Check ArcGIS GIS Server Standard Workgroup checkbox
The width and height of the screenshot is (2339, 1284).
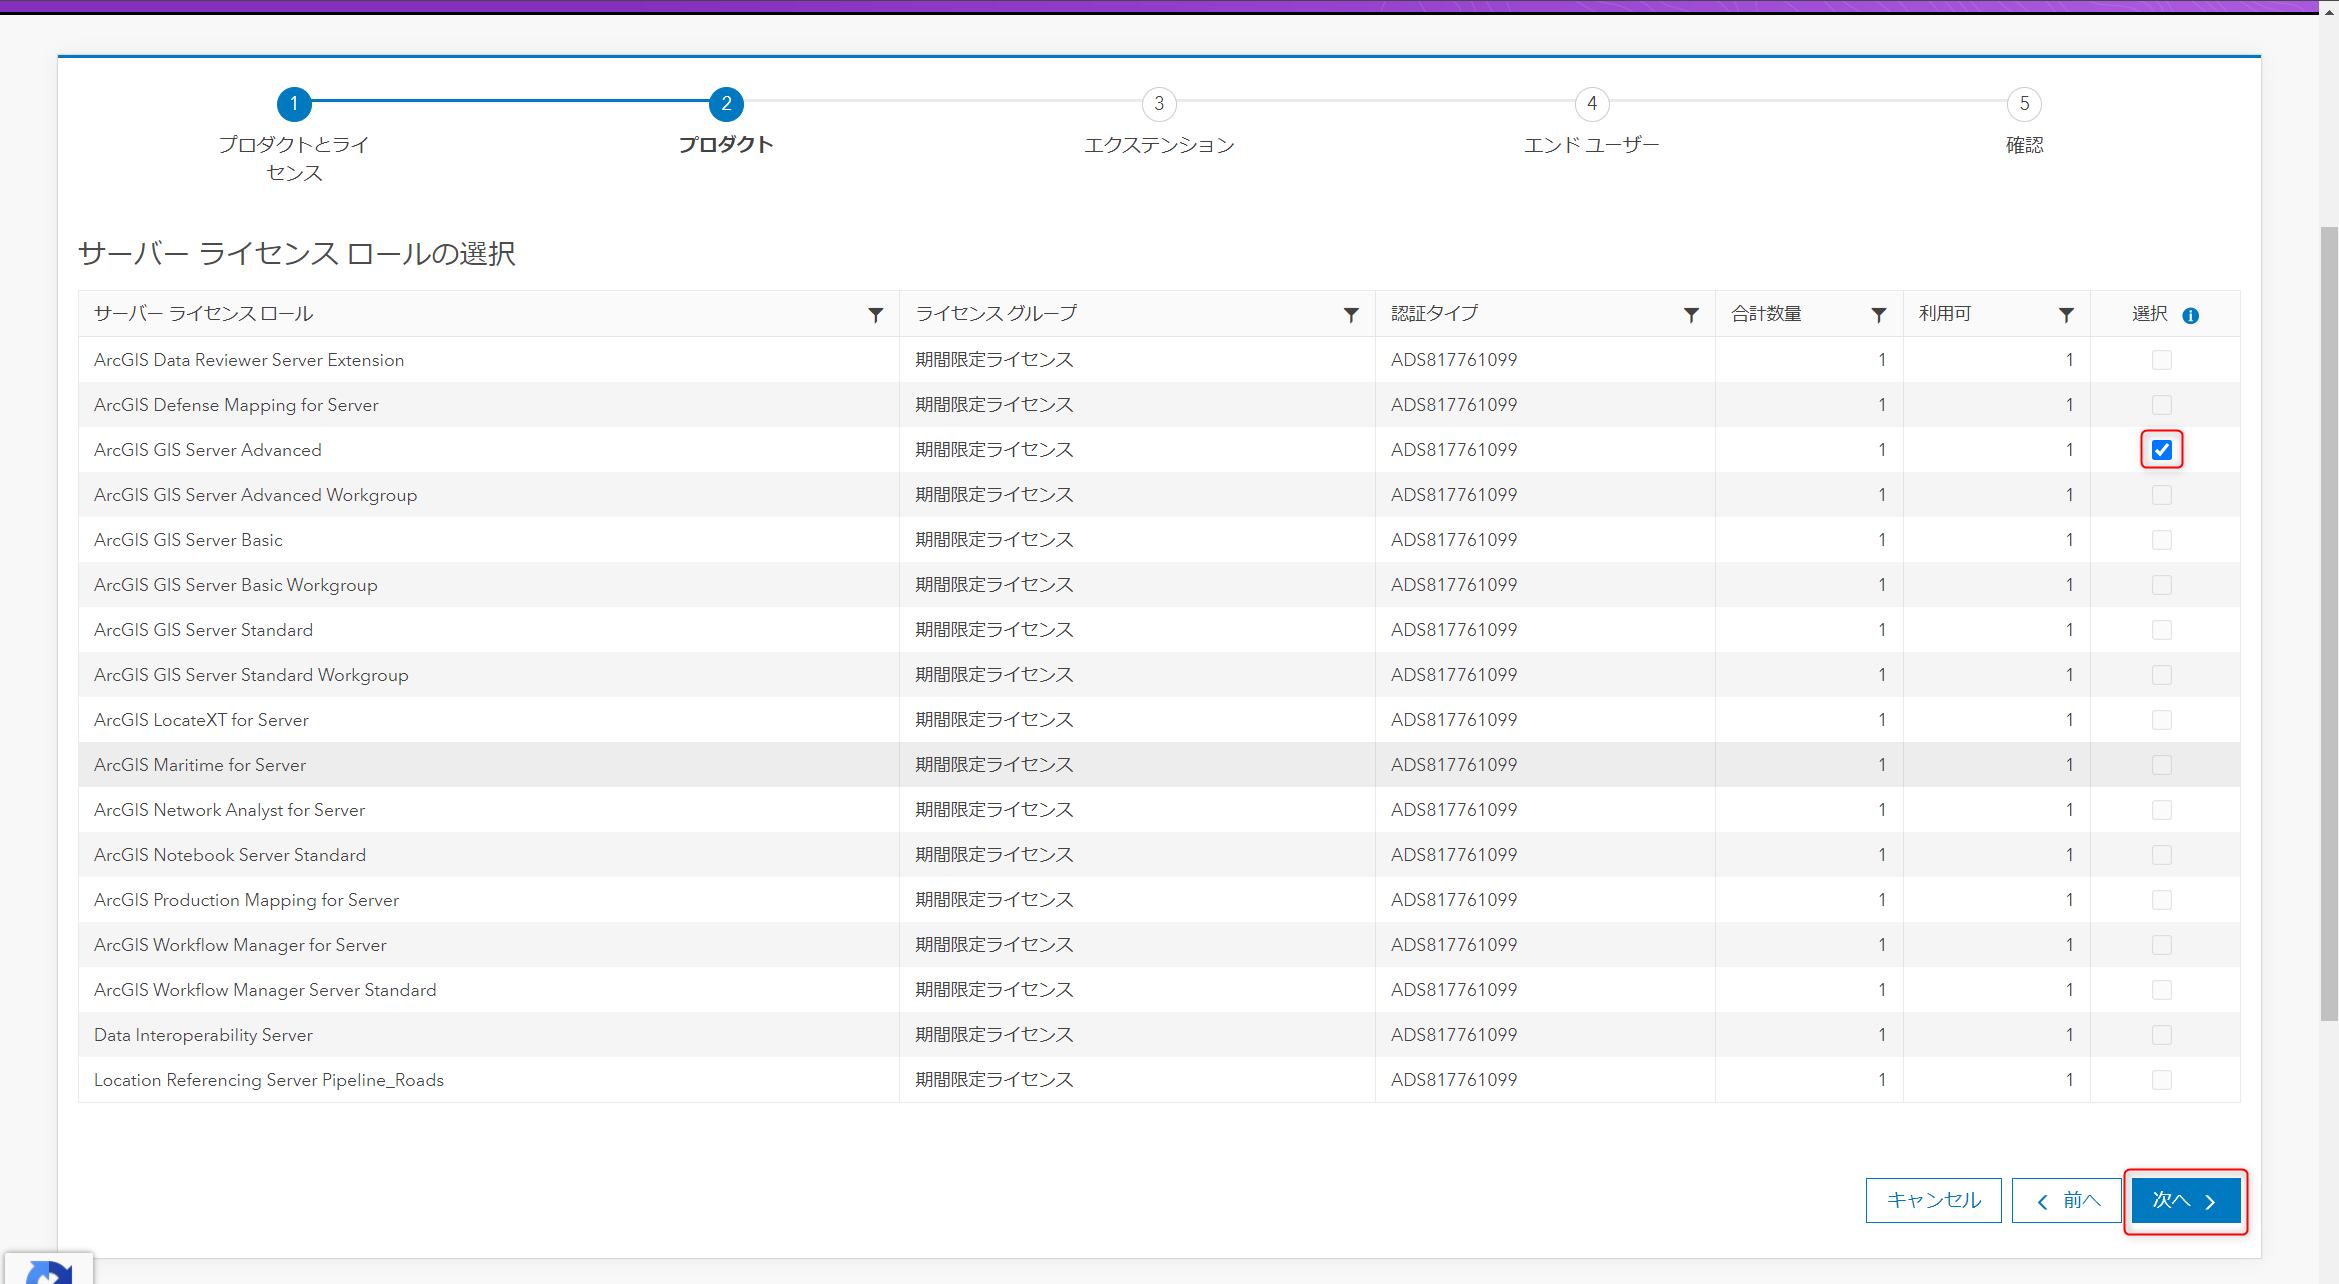tap(2162, 675)
